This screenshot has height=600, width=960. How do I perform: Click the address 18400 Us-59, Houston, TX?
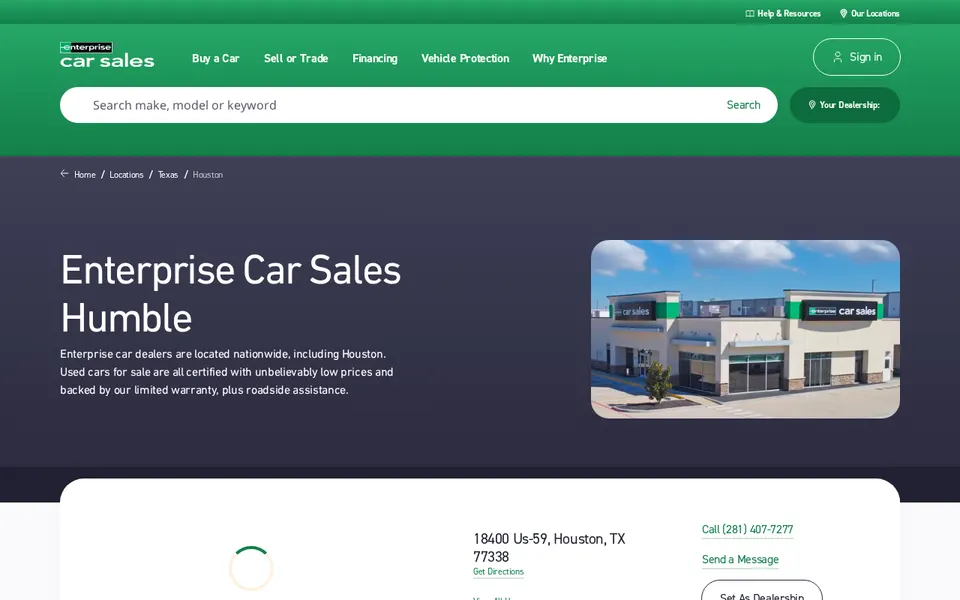coord(549,547)
